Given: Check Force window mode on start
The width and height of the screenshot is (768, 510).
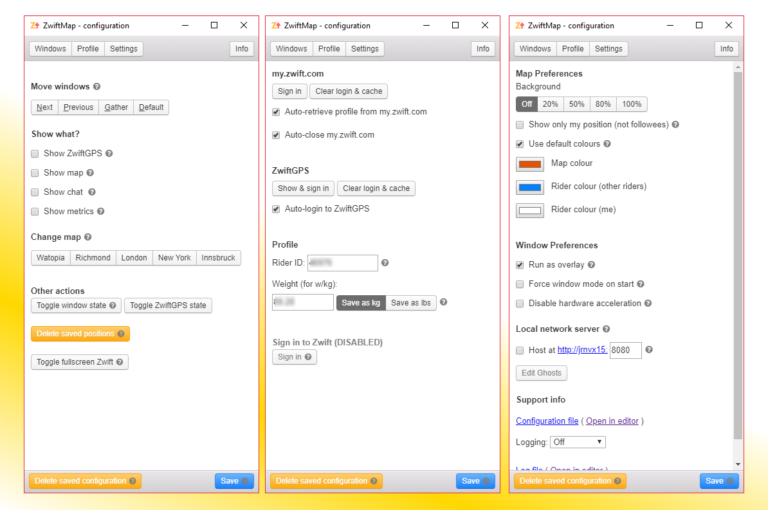Looking at the screenshot, I should point(520,284).
